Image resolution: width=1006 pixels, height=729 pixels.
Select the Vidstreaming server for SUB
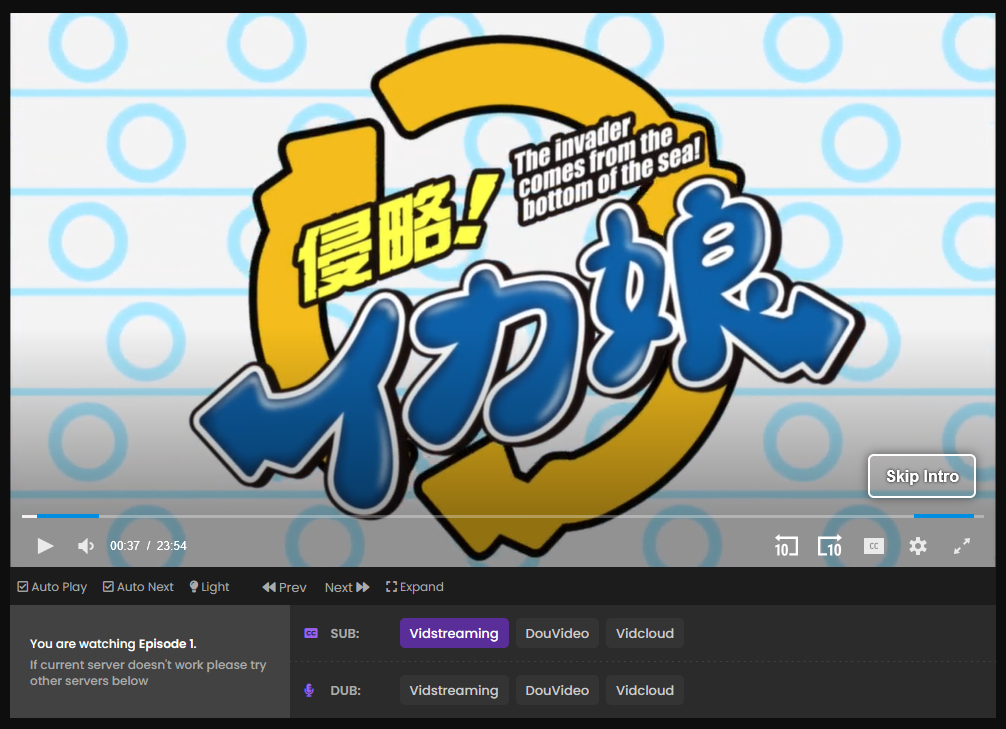coord(454,633)
